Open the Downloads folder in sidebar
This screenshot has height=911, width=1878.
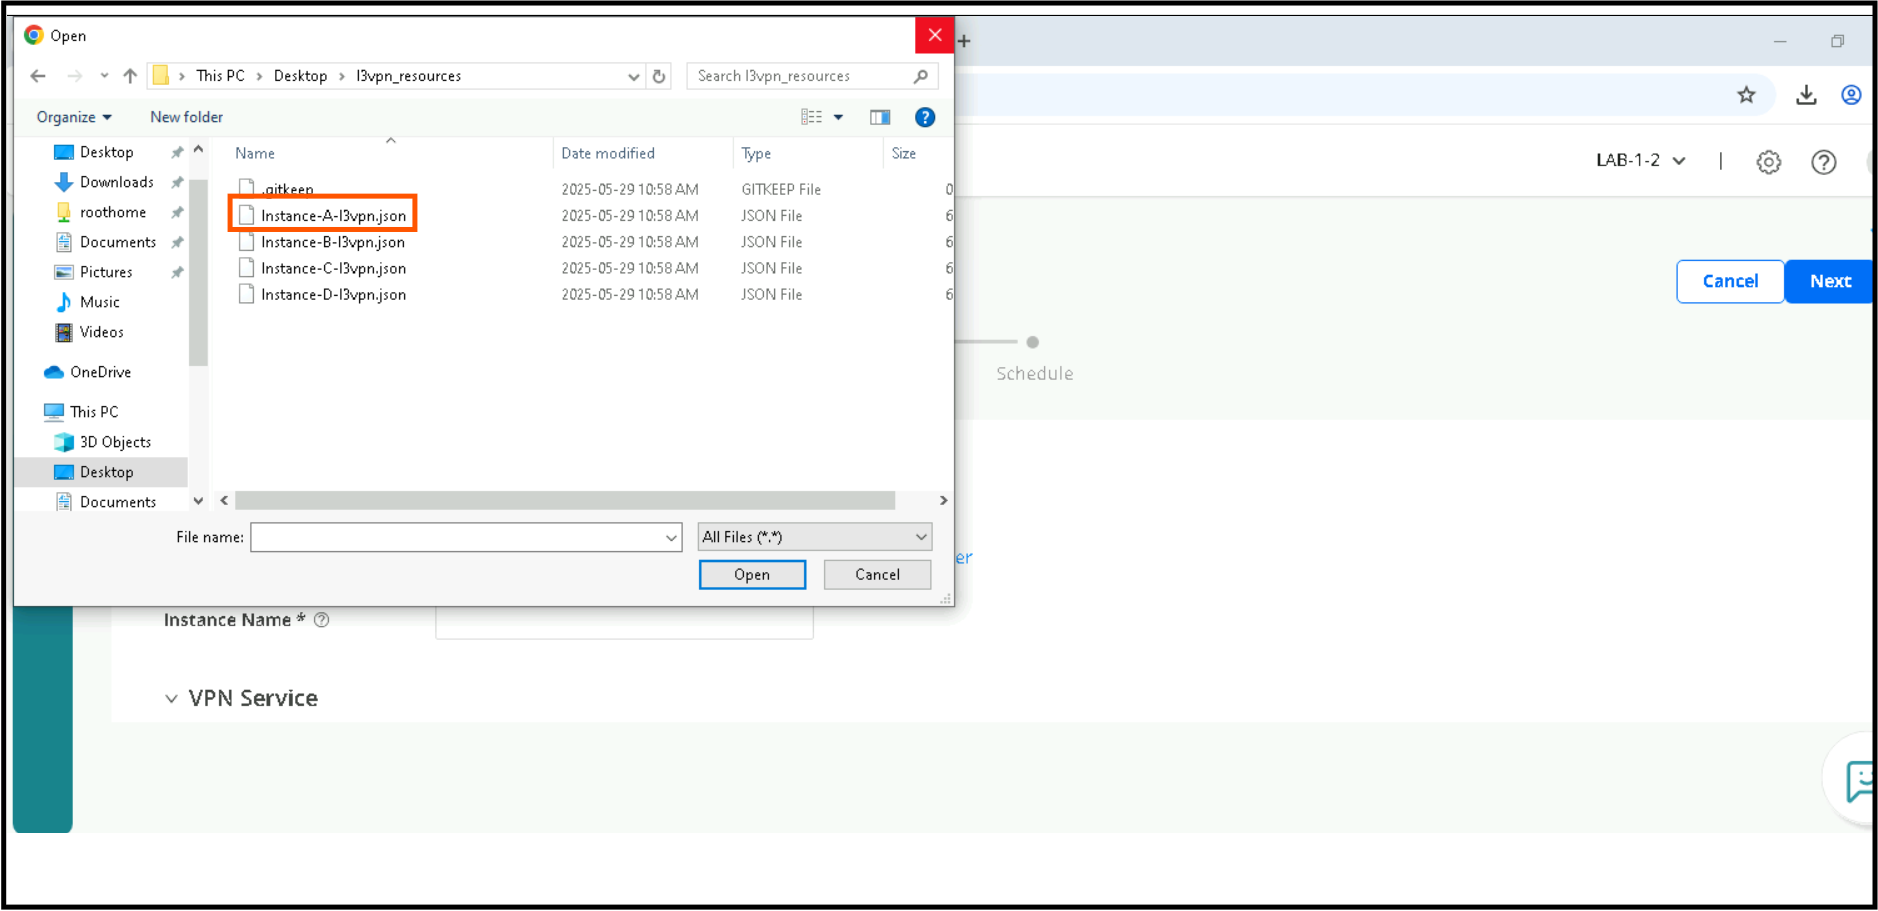tap(113, 182)
